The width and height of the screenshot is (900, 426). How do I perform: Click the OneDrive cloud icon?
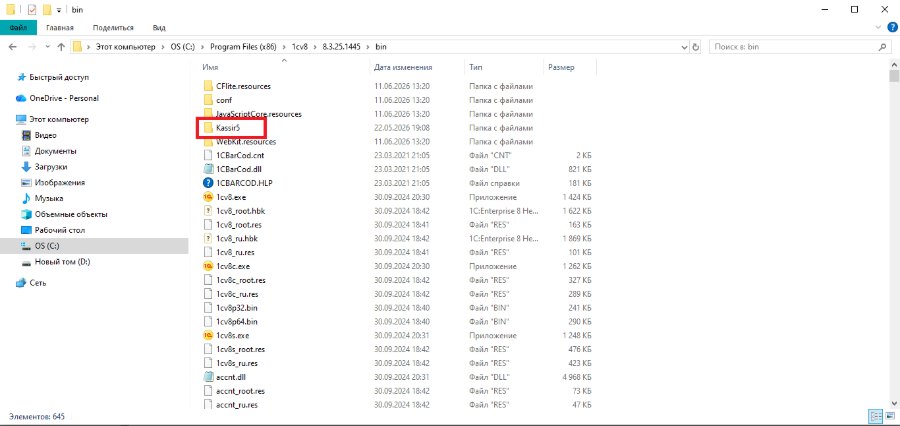click(21, 98)
